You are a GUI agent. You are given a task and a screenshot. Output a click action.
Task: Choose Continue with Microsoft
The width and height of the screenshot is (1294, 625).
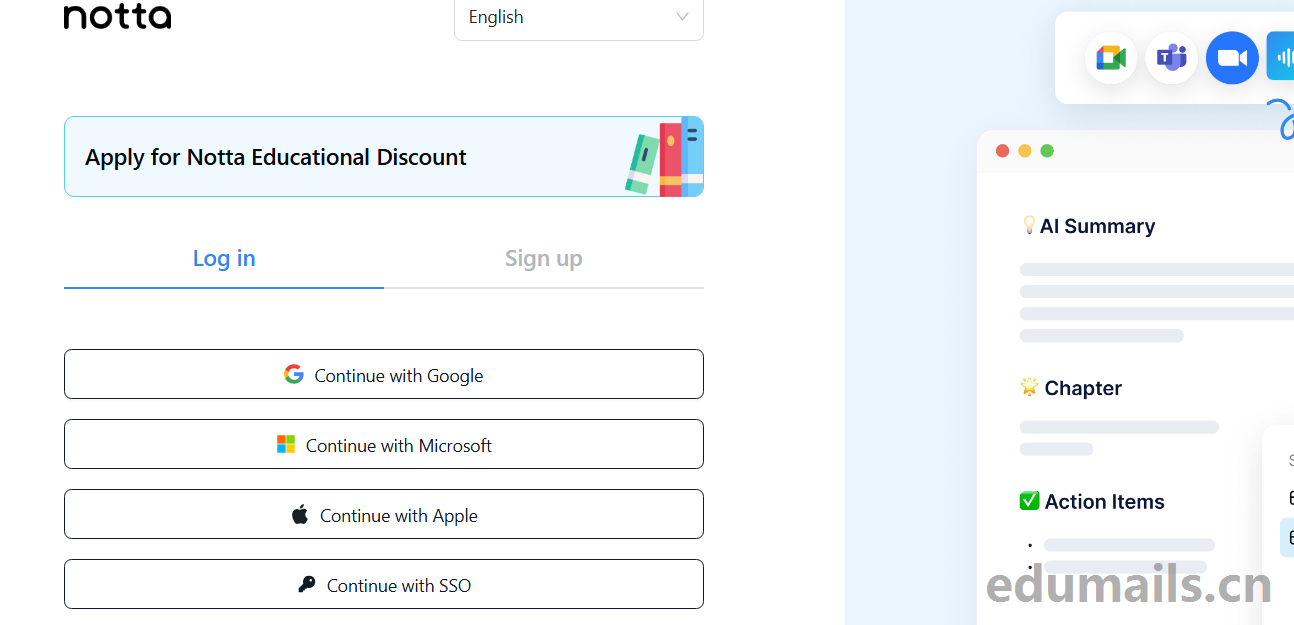(x=384, y=444)
